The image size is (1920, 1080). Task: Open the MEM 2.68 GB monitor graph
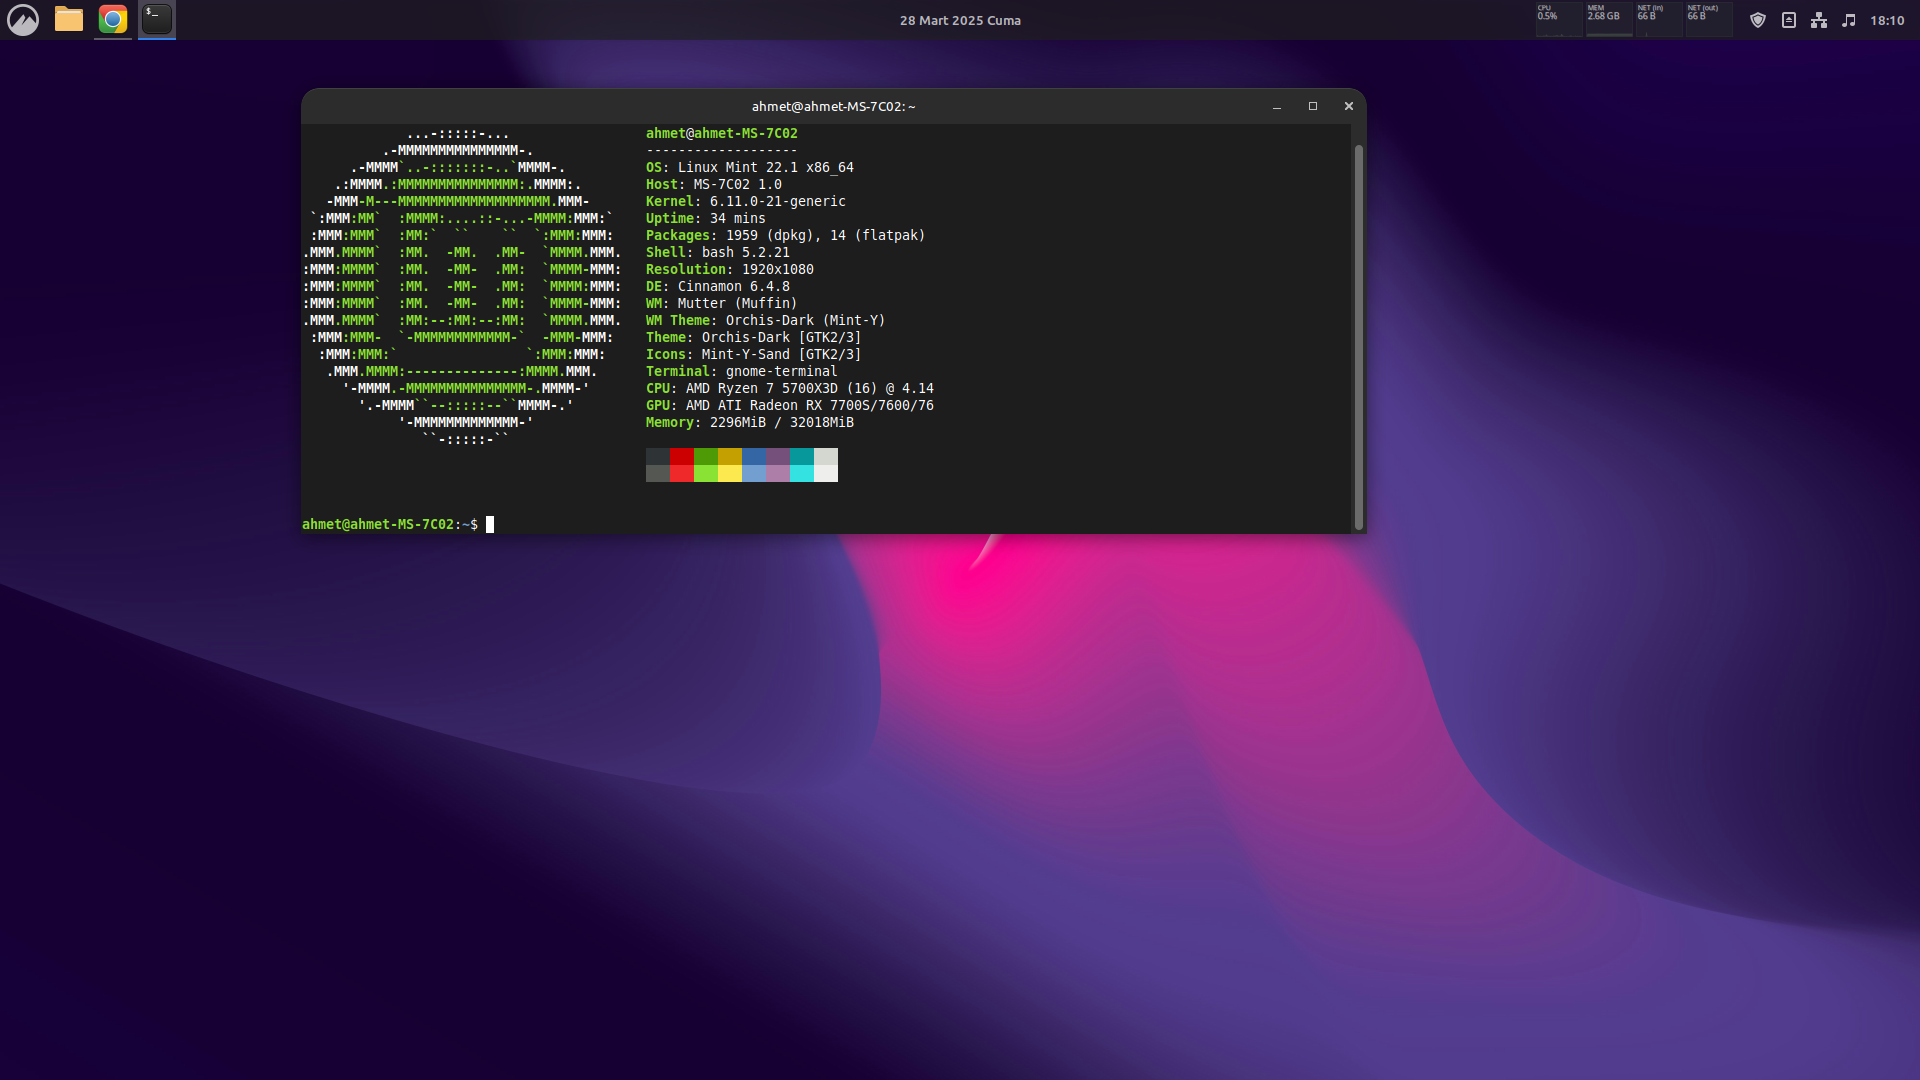1609,20
